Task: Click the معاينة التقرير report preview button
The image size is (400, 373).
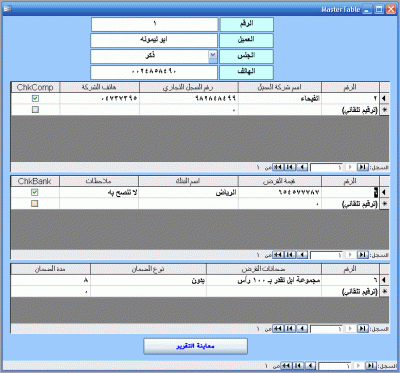Action: pyautogui.click(x=195, y=346)
